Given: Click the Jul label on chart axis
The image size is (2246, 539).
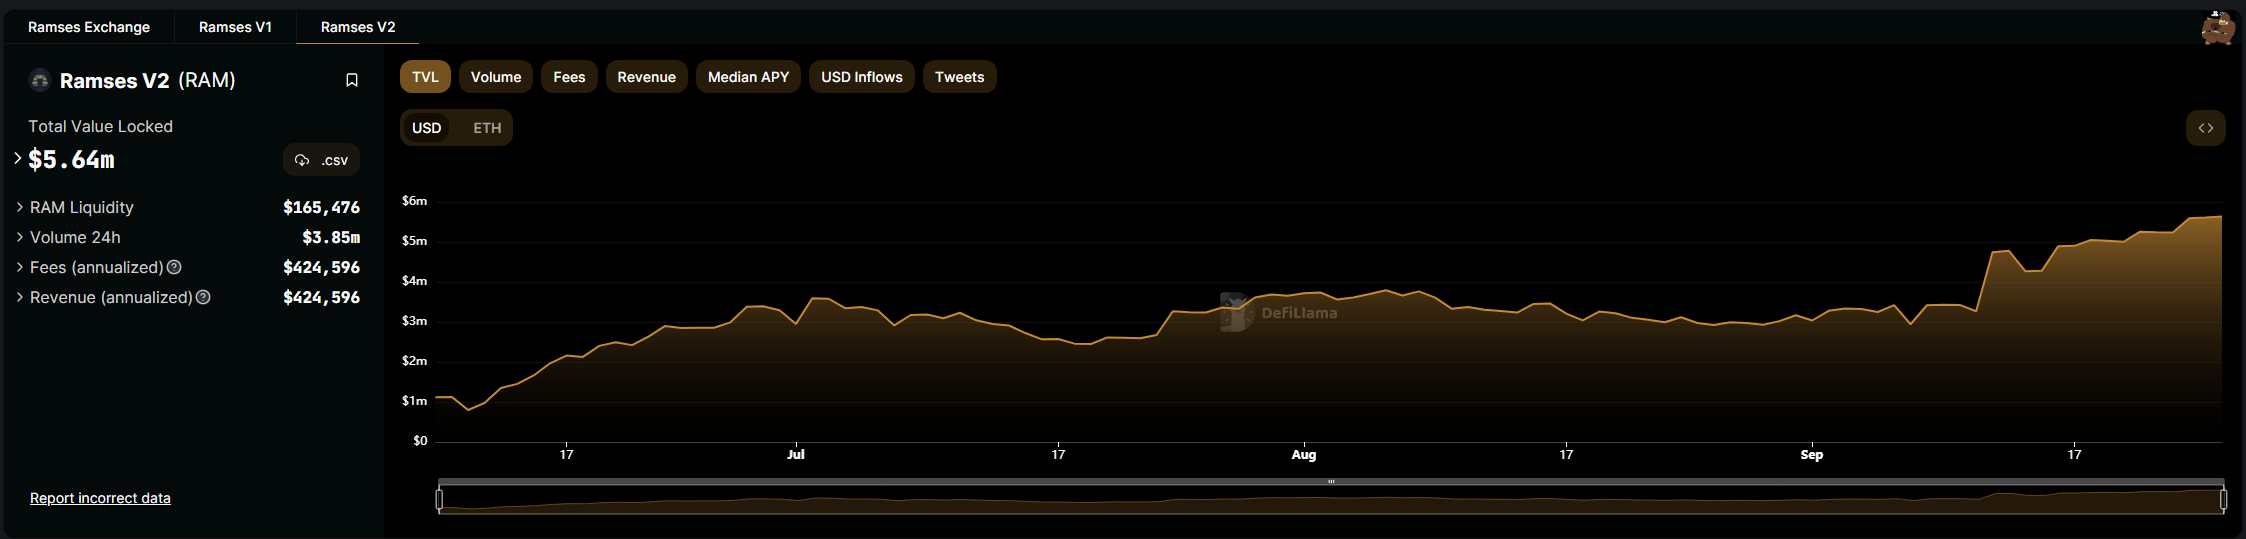Looking at the screenshot, I should pyautogui.click(x=796, y=454).
